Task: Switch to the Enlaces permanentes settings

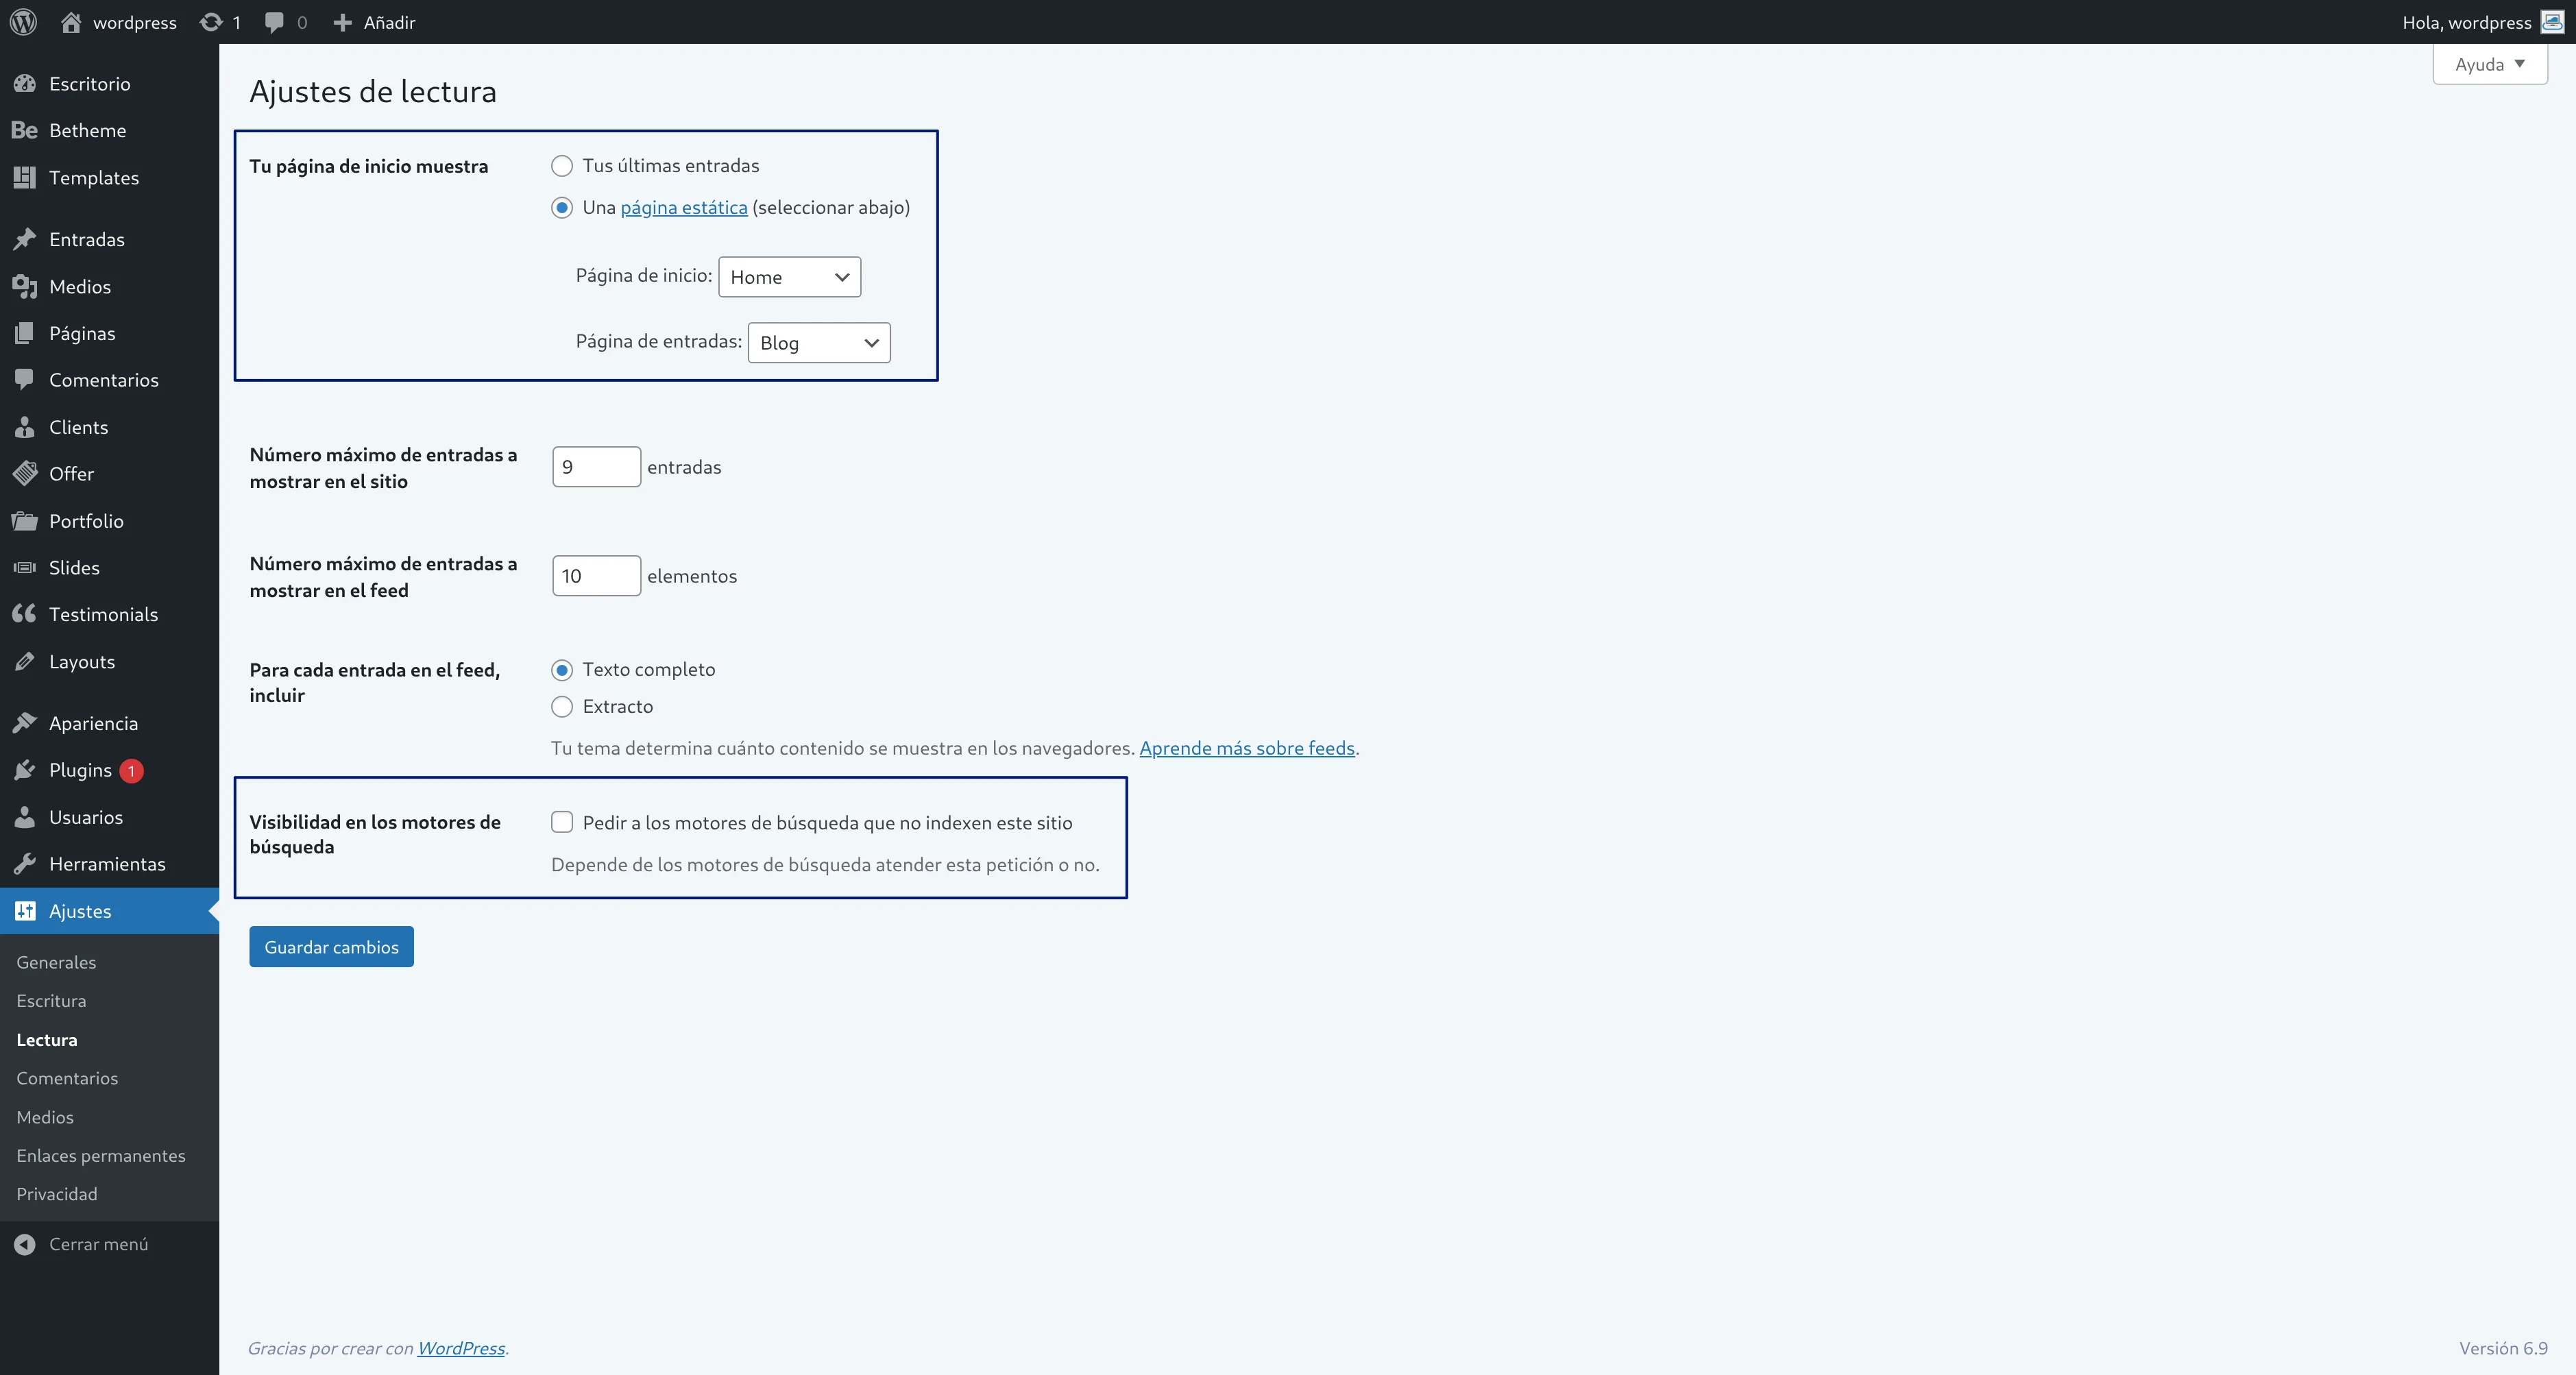Action: coord(101,1155)
